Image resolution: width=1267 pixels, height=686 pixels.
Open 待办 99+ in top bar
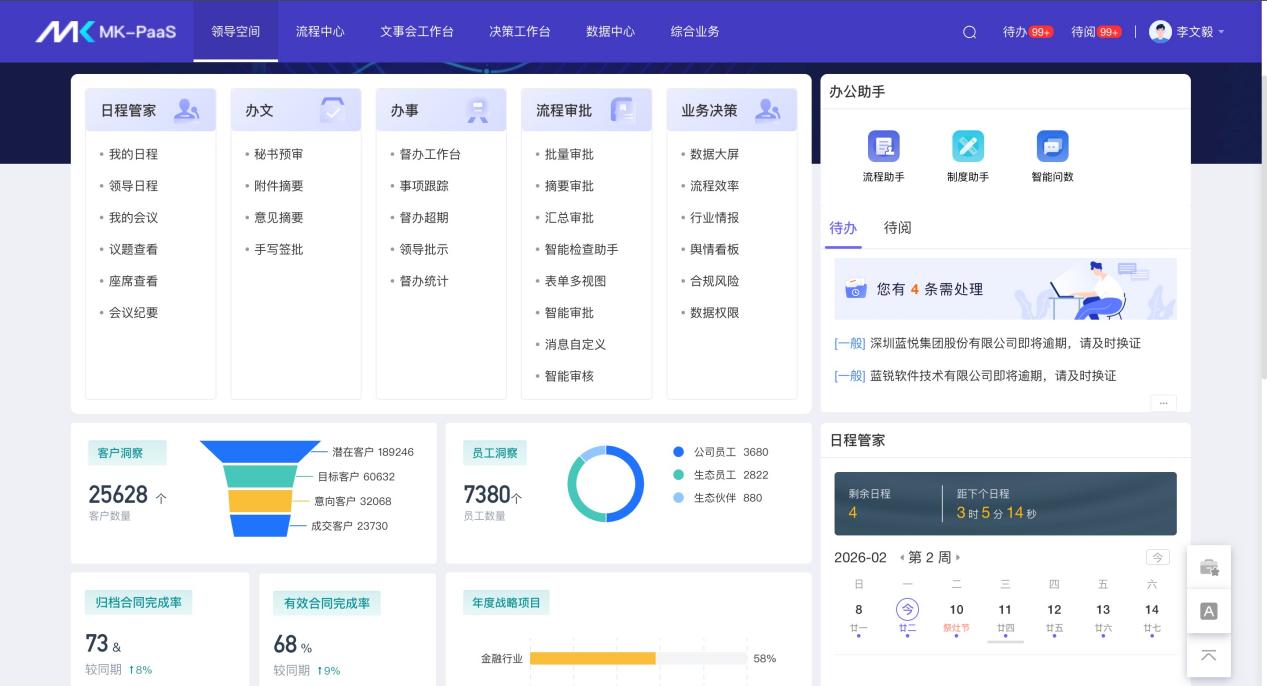click(1028, 32)
